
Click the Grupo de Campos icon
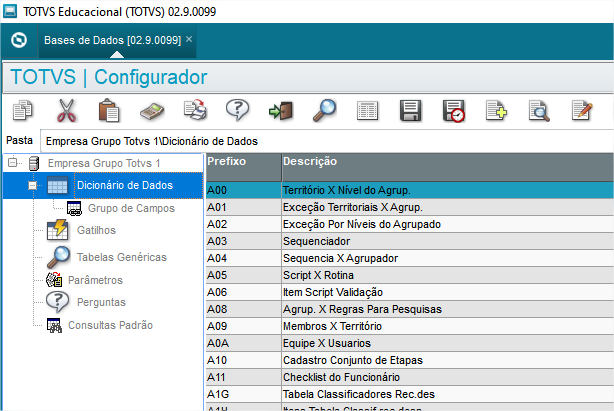74,208
